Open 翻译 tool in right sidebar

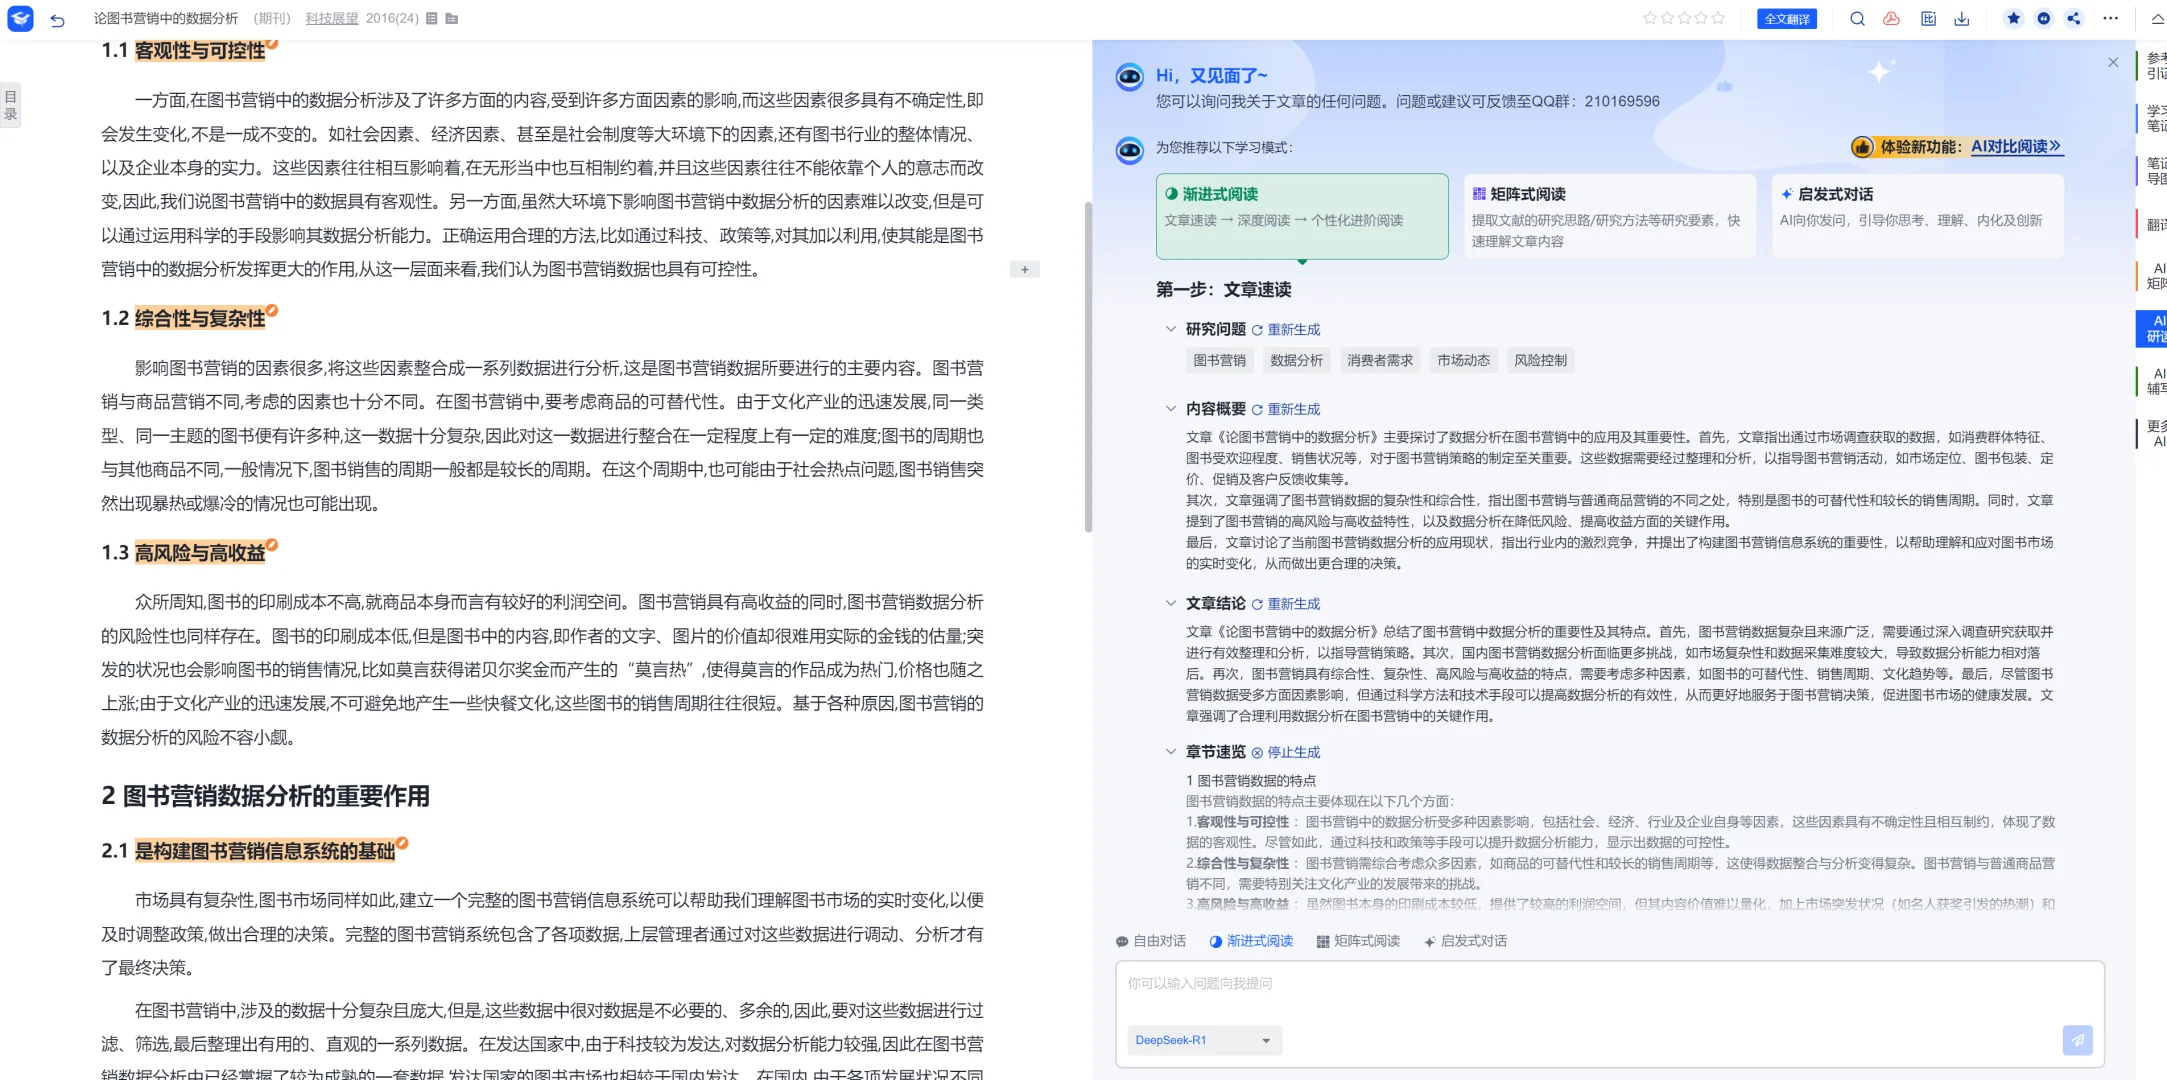(x=2157, y=222)
